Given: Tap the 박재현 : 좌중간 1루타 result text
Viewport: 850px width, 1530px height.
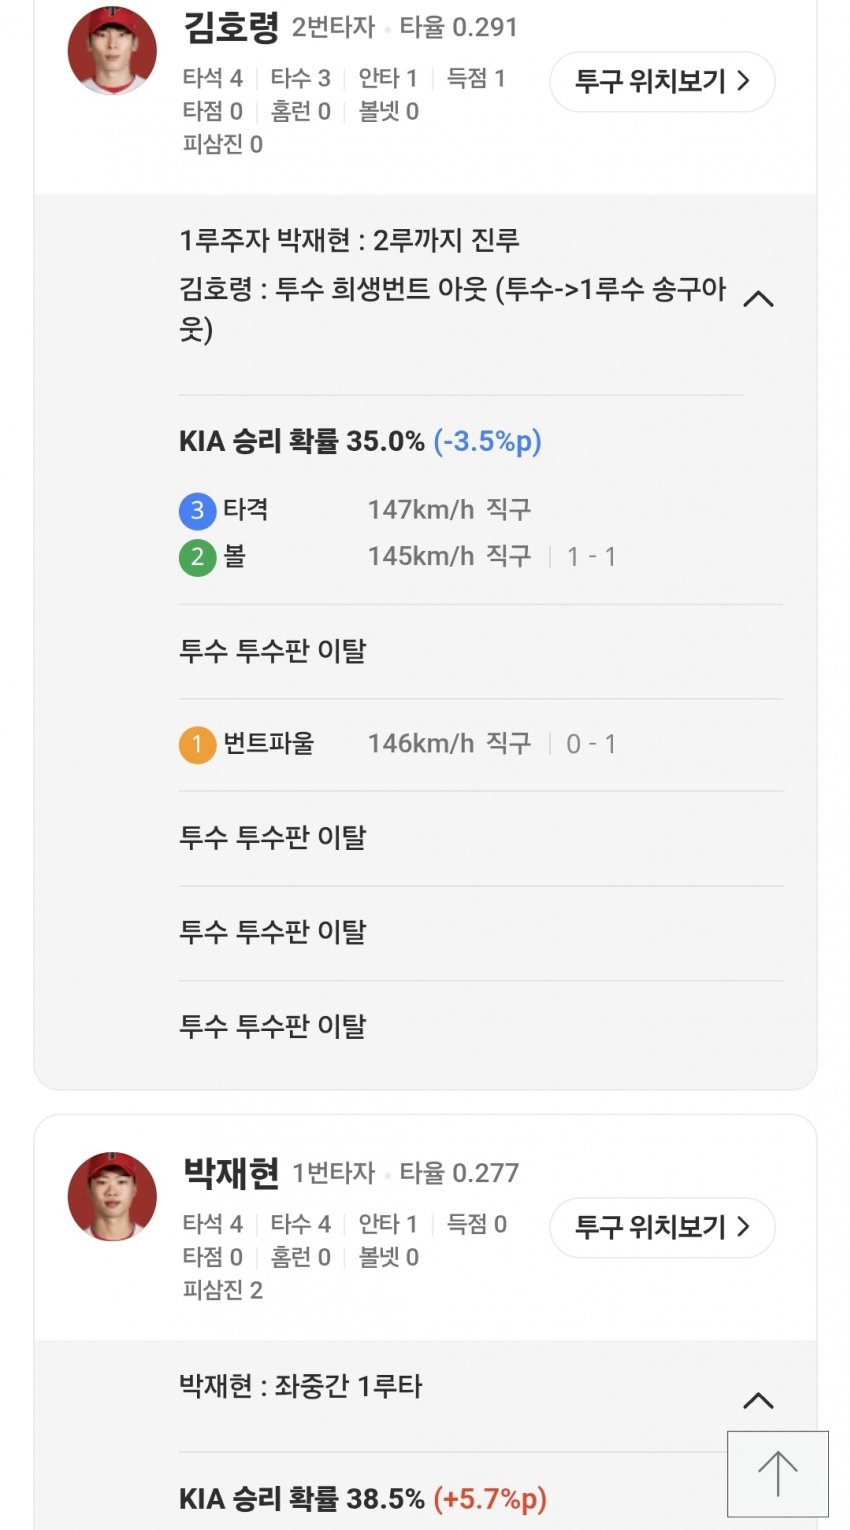Looking at the screenshot, I should click(x=300, y=1387).
